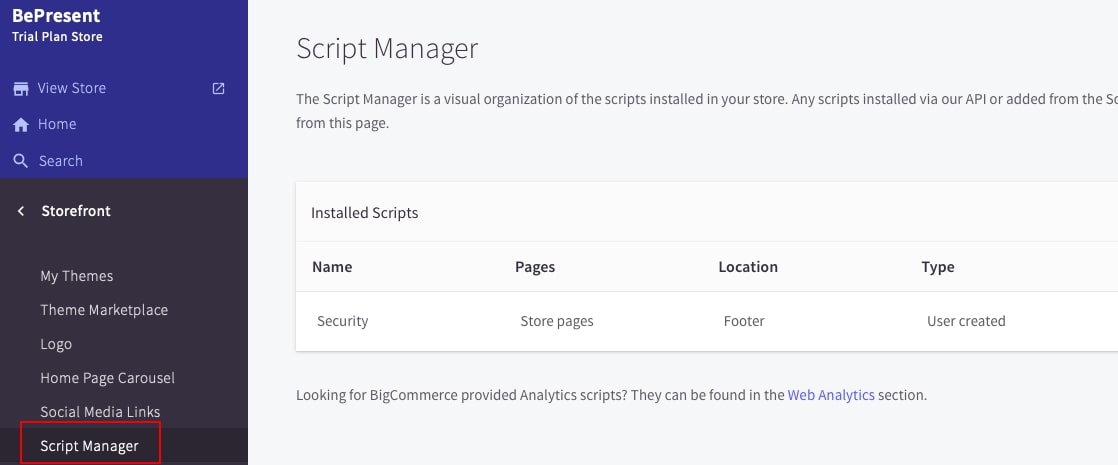Click the BePresent store name
This screenshot has width=1118, height=465.
[56, 16]
